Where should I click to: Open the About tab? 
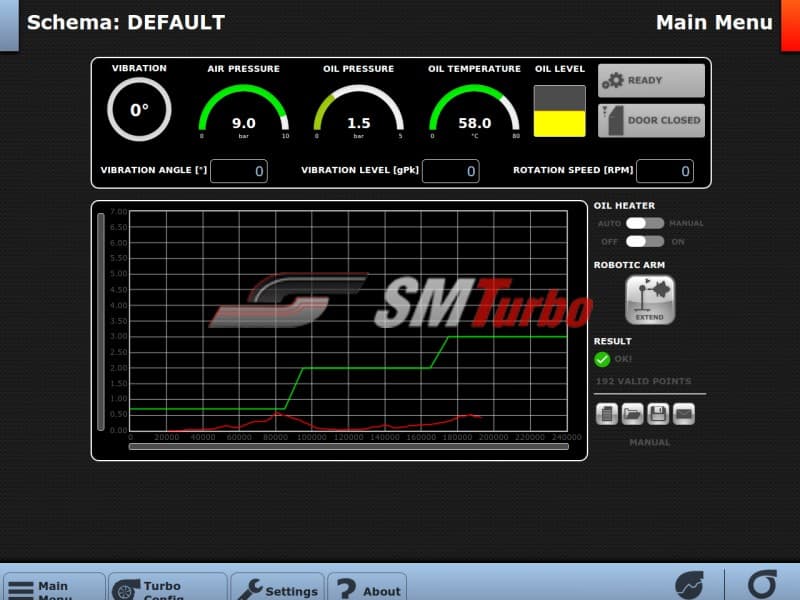pyautogui.click(x=367, y=586)
